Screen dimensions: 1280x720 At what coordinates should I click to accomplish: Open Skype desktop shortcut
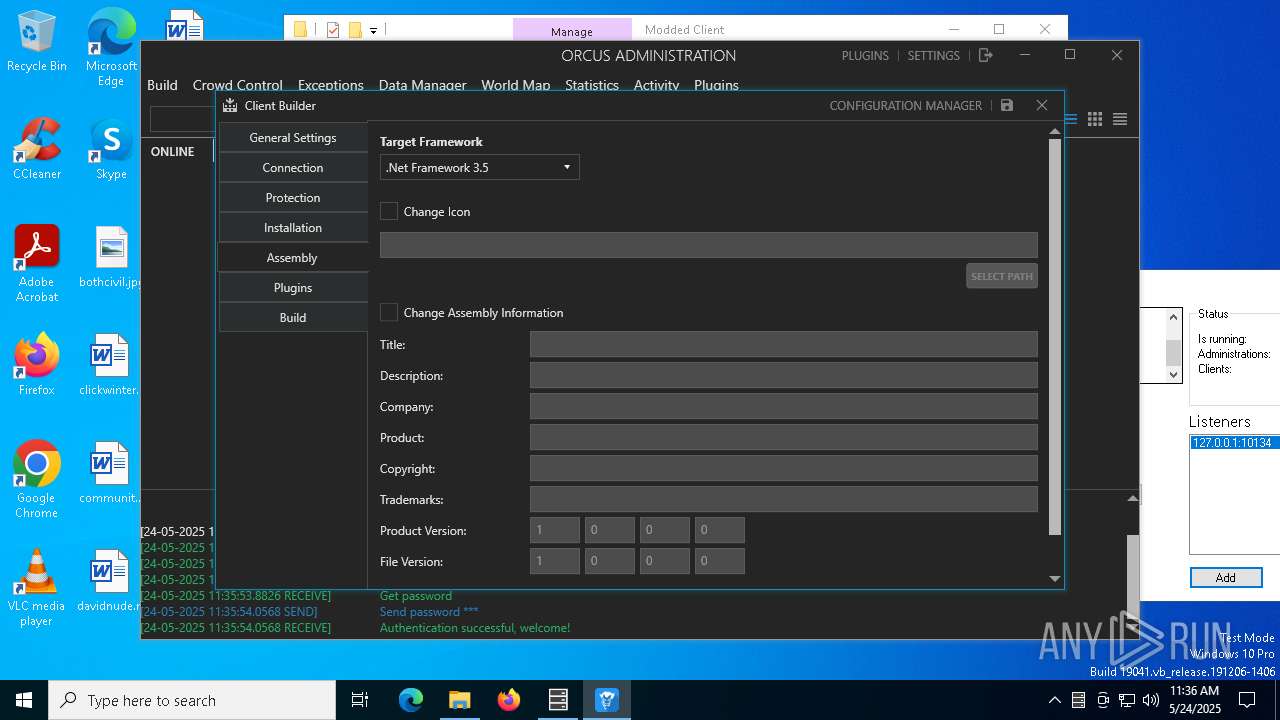click(x=111, y=150)
